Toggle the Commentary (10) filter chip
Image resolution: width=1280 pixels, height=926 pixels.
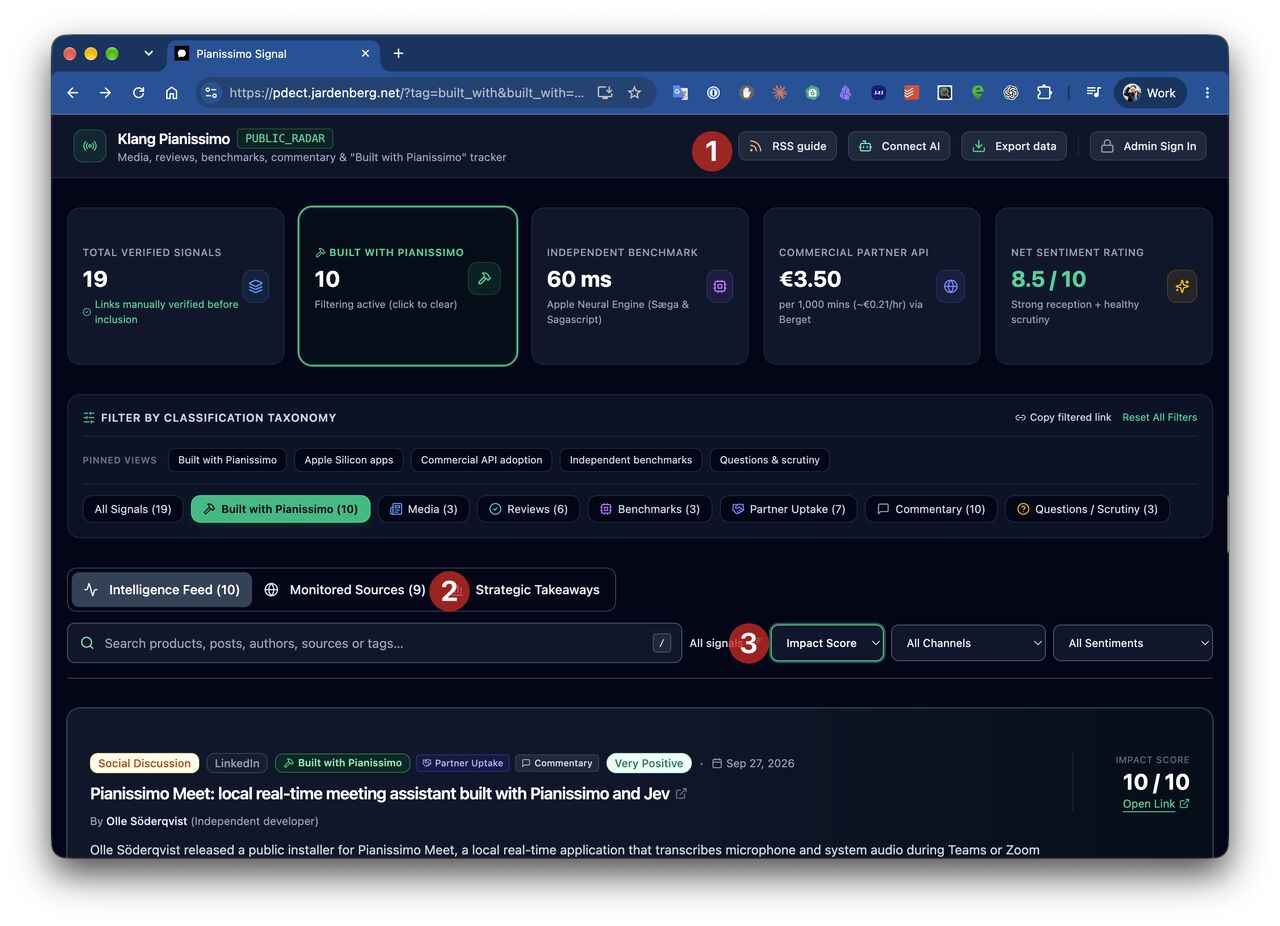point(931,509)
